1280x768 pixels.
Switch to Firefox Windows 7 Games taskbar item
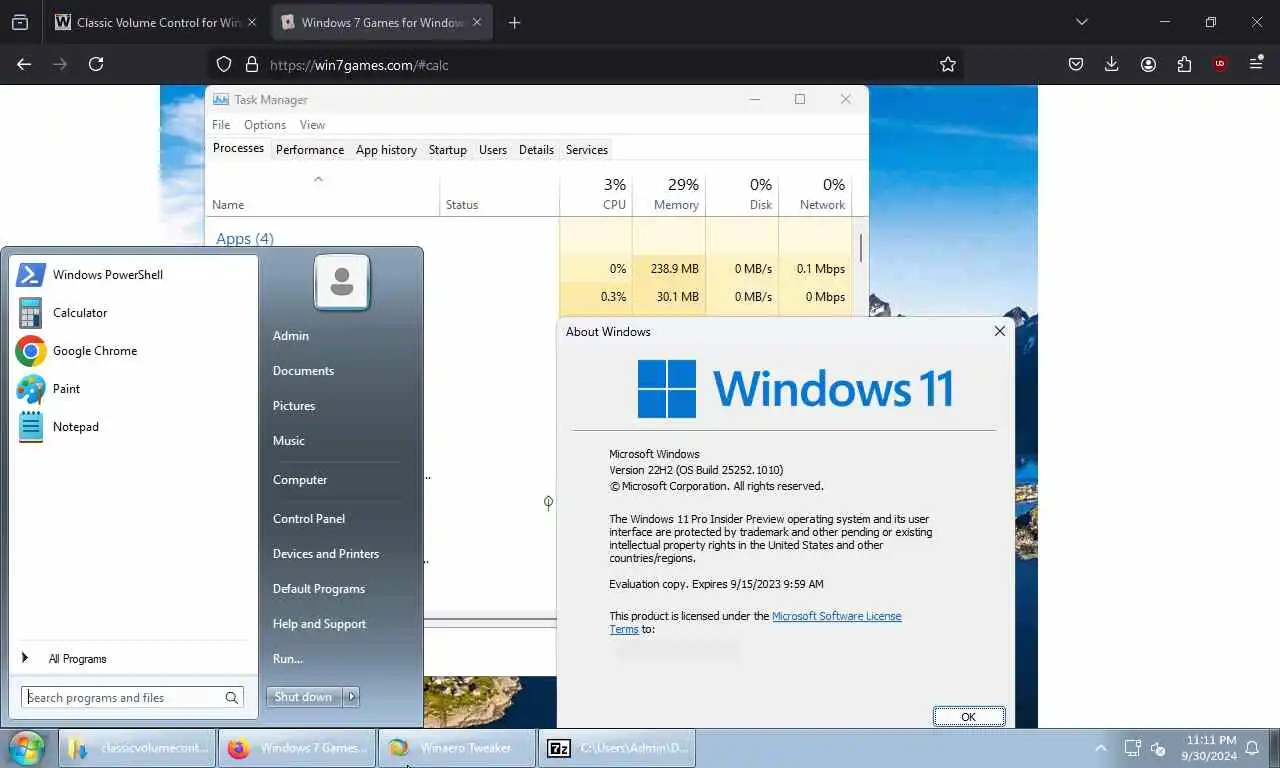pyautogui.click(x=297, y=748)
